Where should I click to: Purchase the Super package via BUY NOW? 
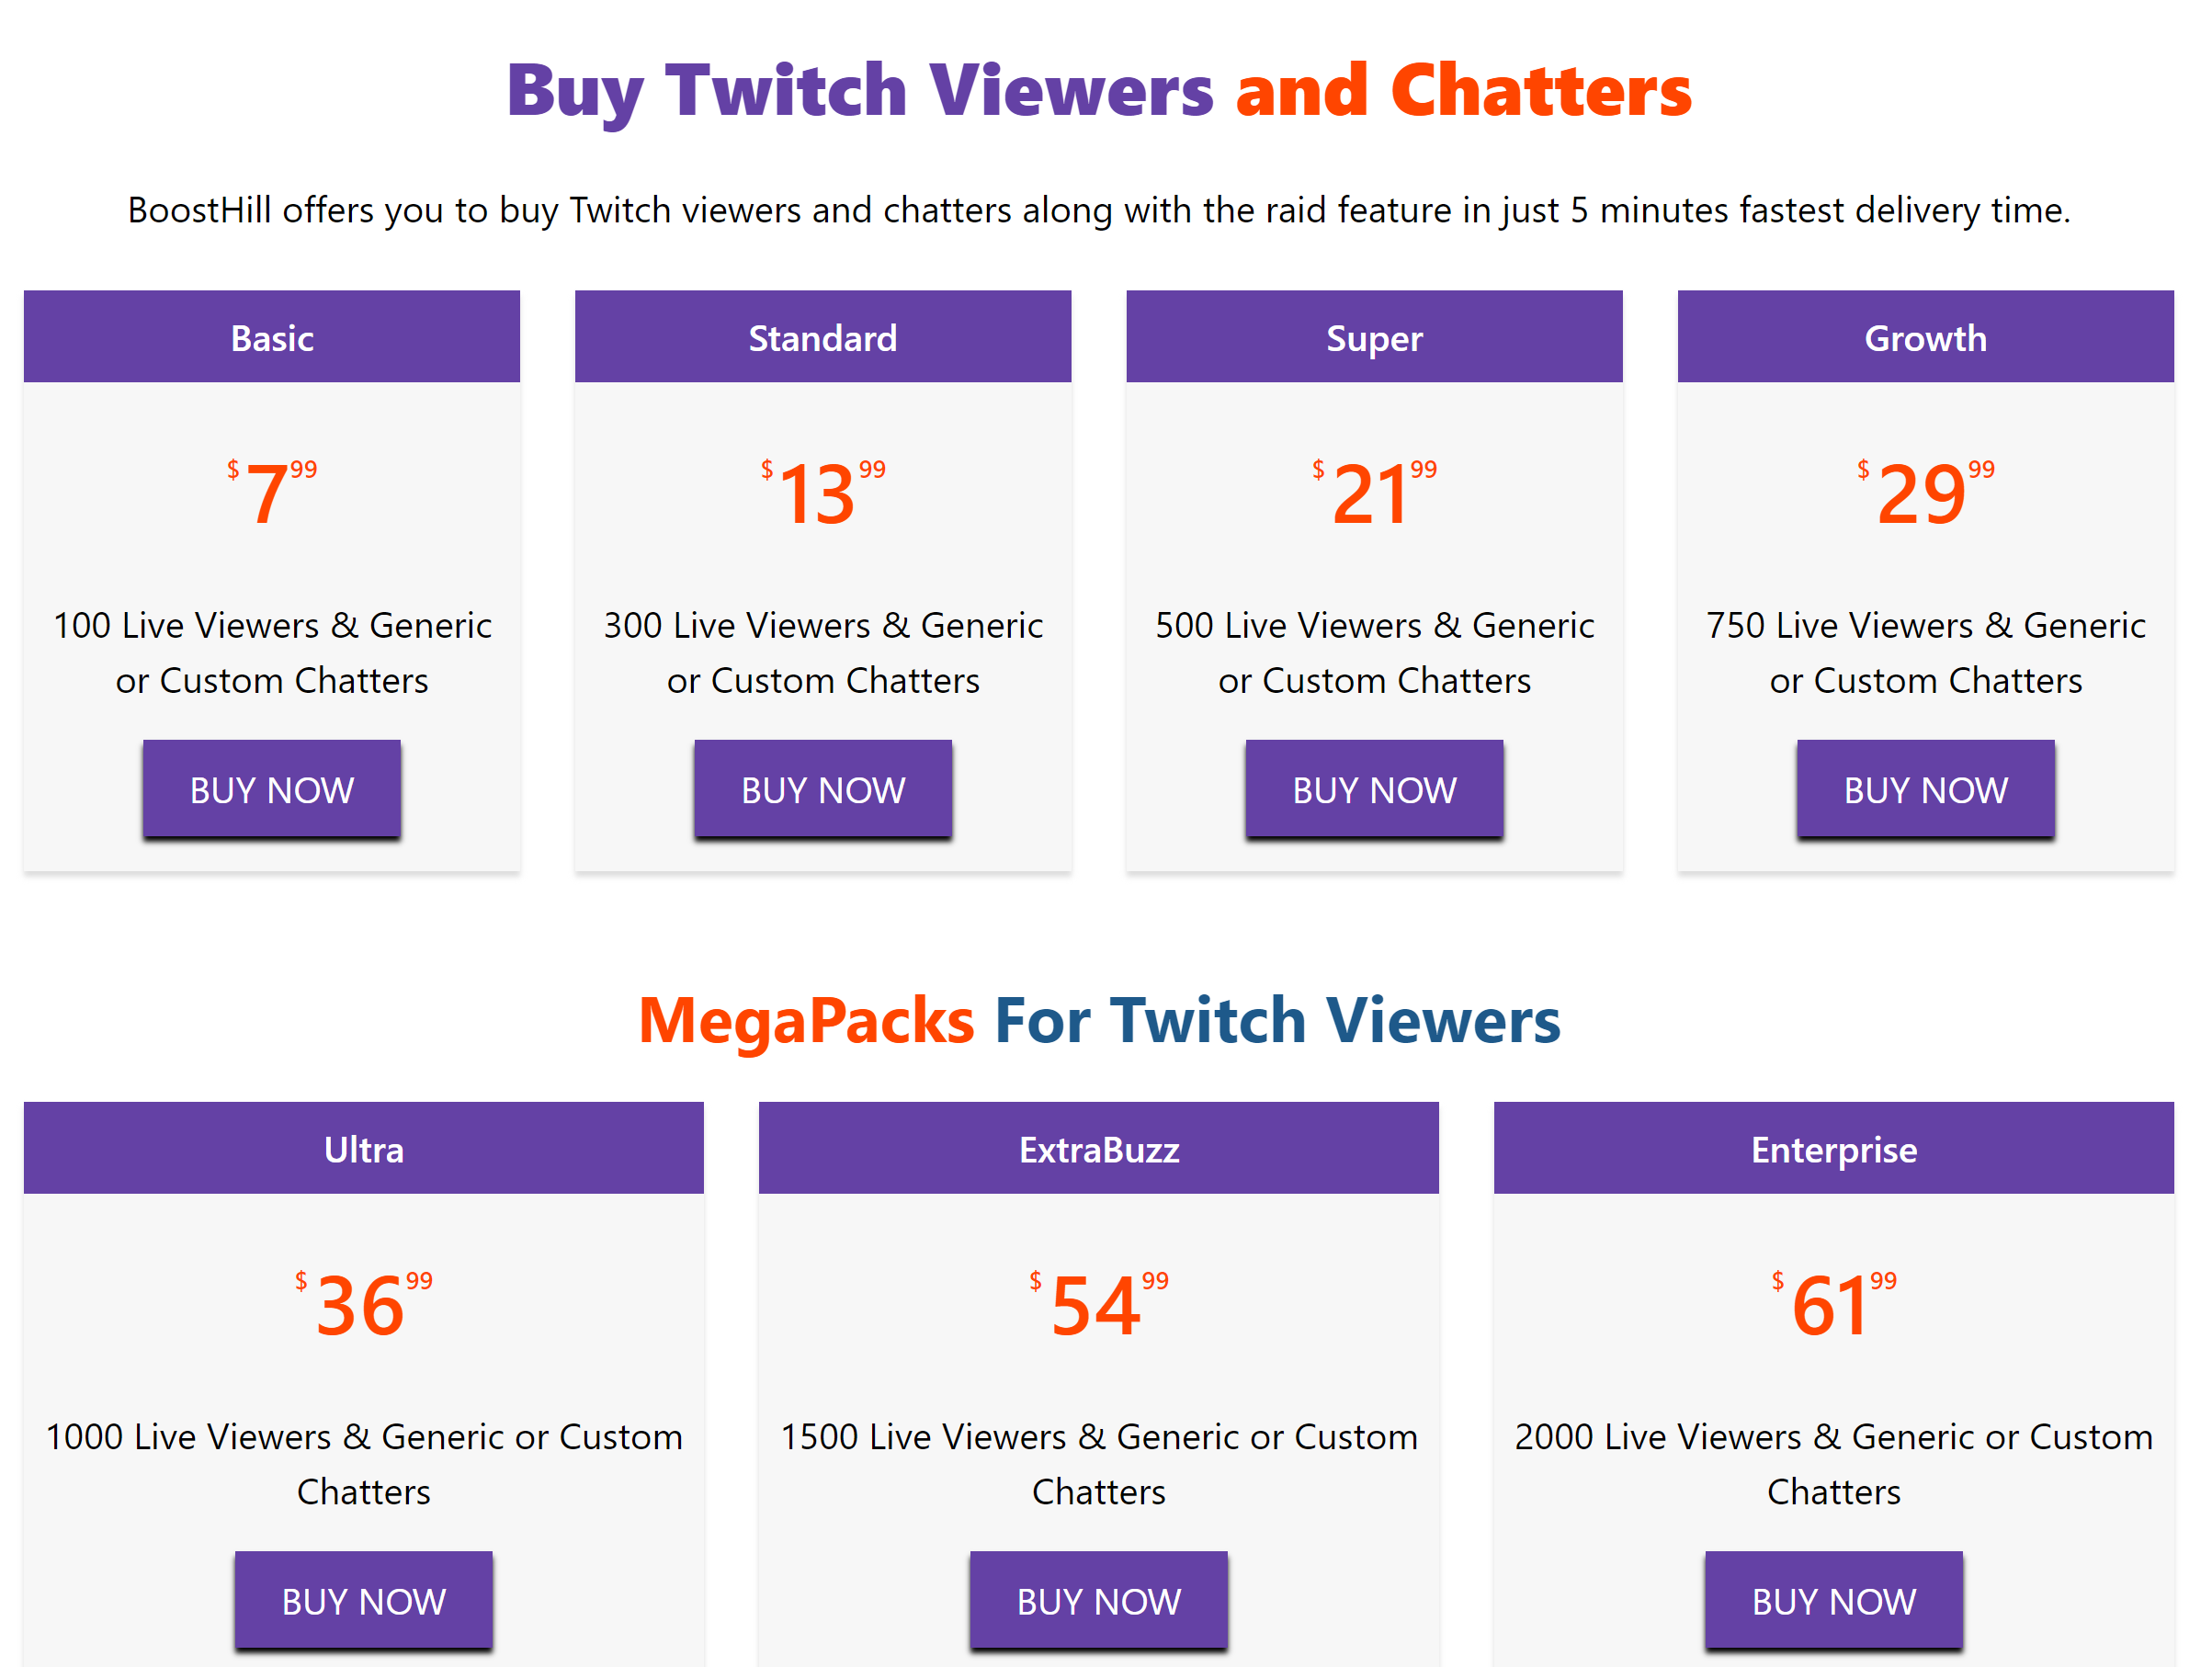(x=1374, y=790)
